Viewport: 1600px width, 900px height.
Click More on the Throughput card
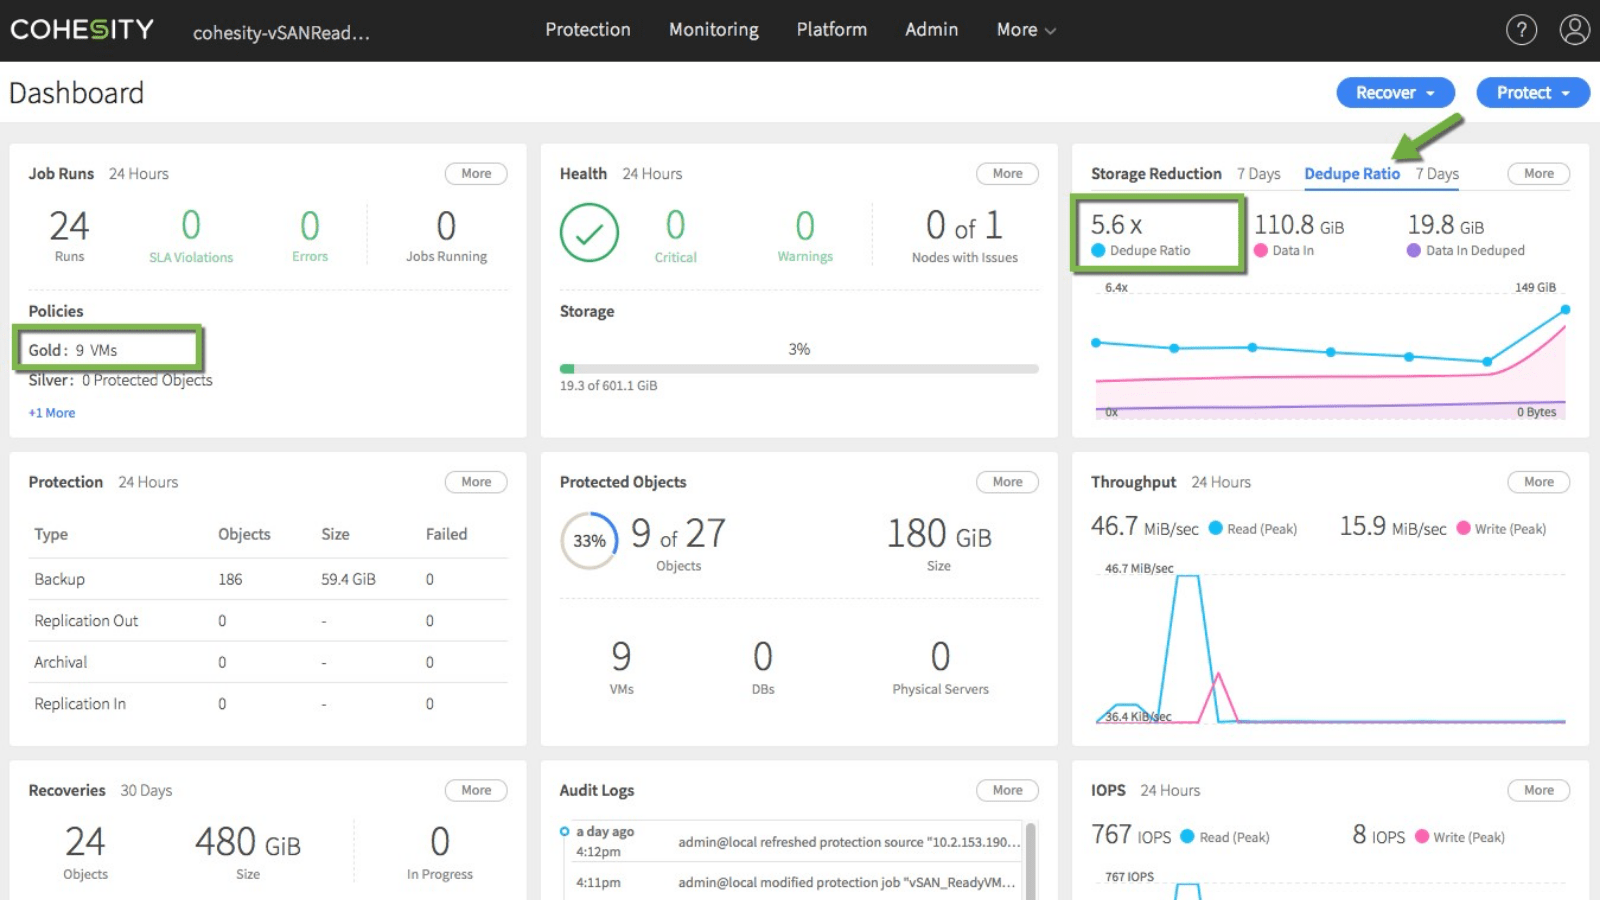pyautogui.click(x=1539, y=482)
